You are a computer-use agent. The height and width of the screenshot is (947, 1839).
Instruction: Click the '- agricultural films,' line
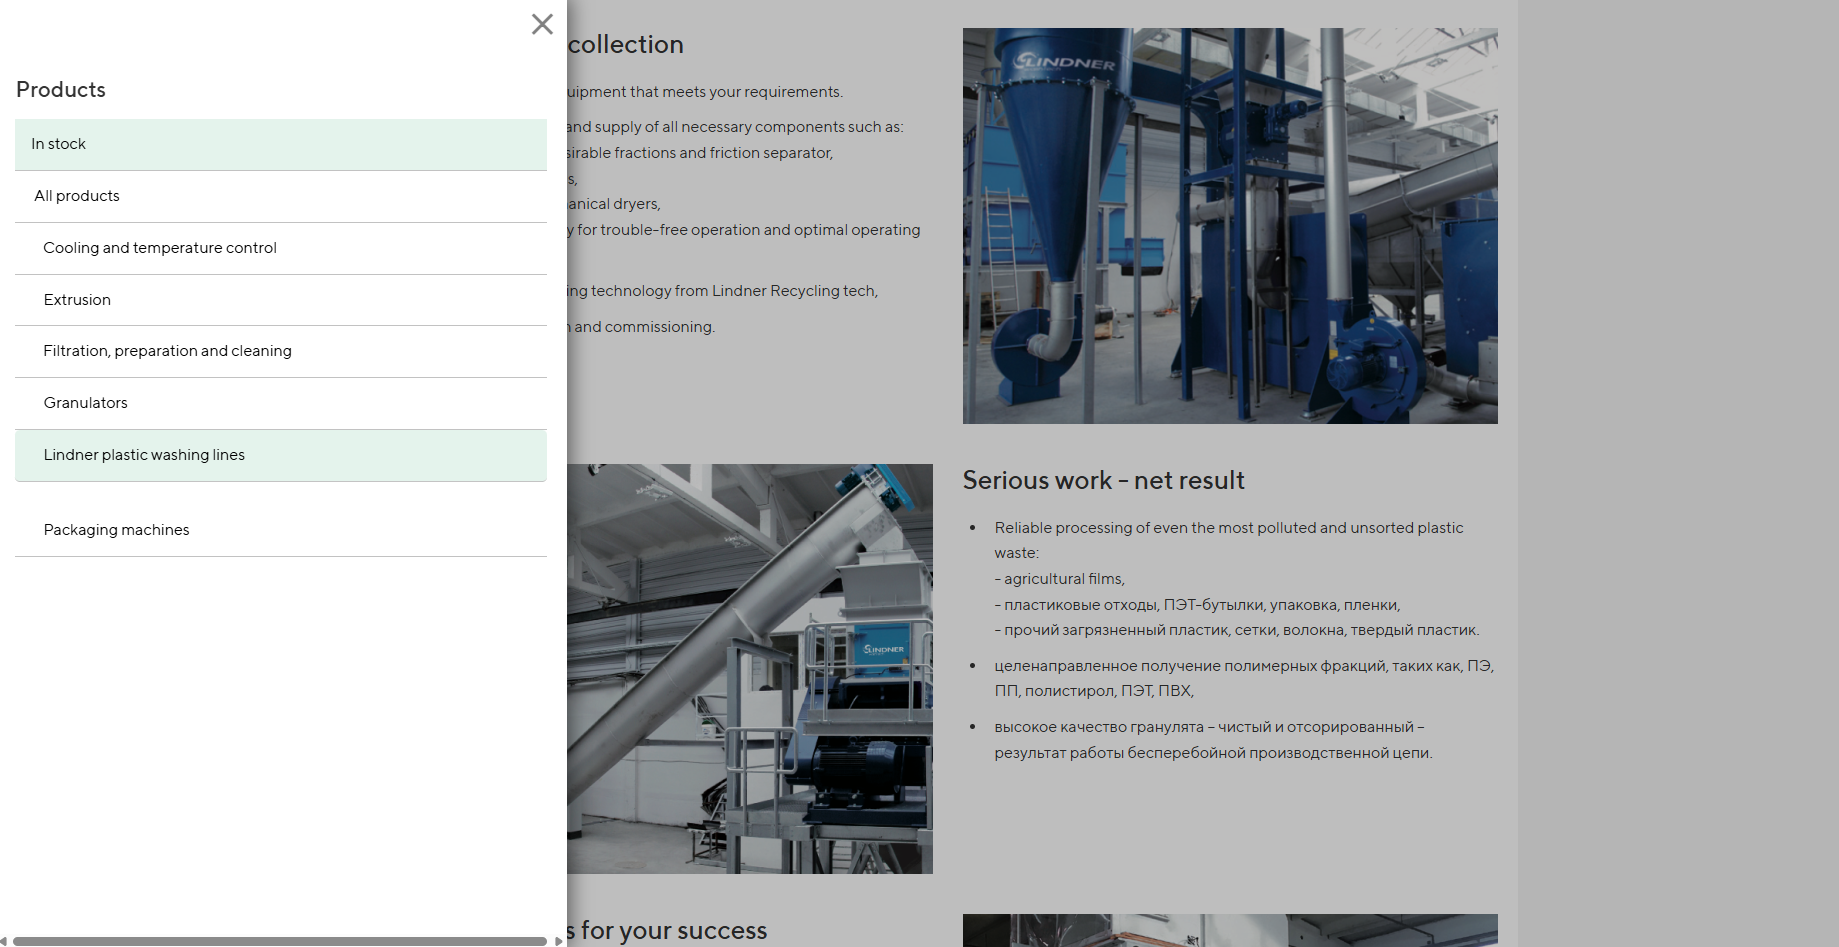click(x=1060, y=579)
